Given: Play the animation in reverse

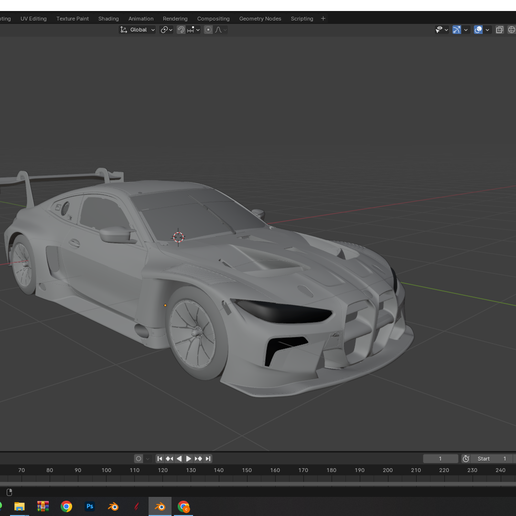Looking at the screenshot, I should 179,459.
